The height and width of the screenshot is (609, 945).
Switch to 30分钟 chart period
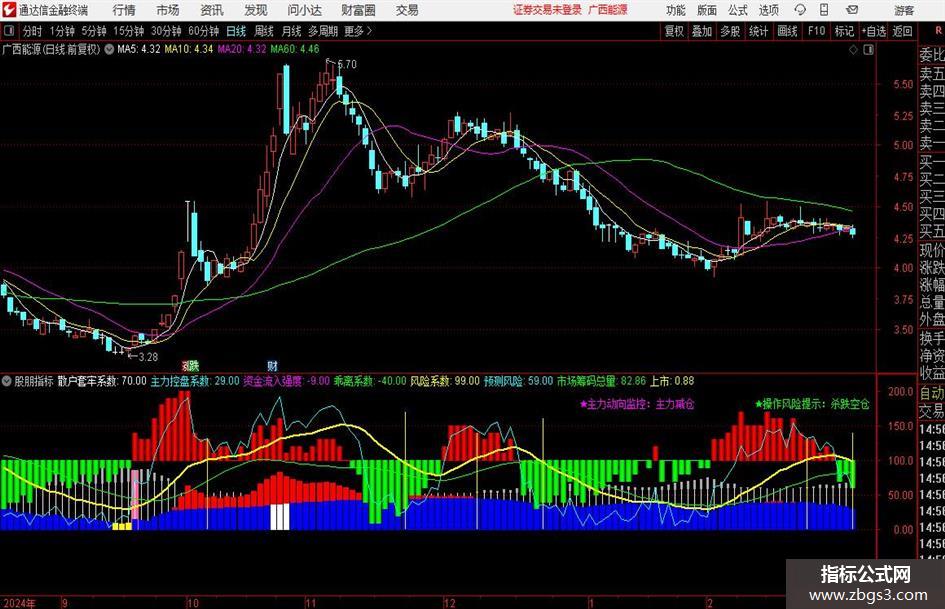coord(166,31)
